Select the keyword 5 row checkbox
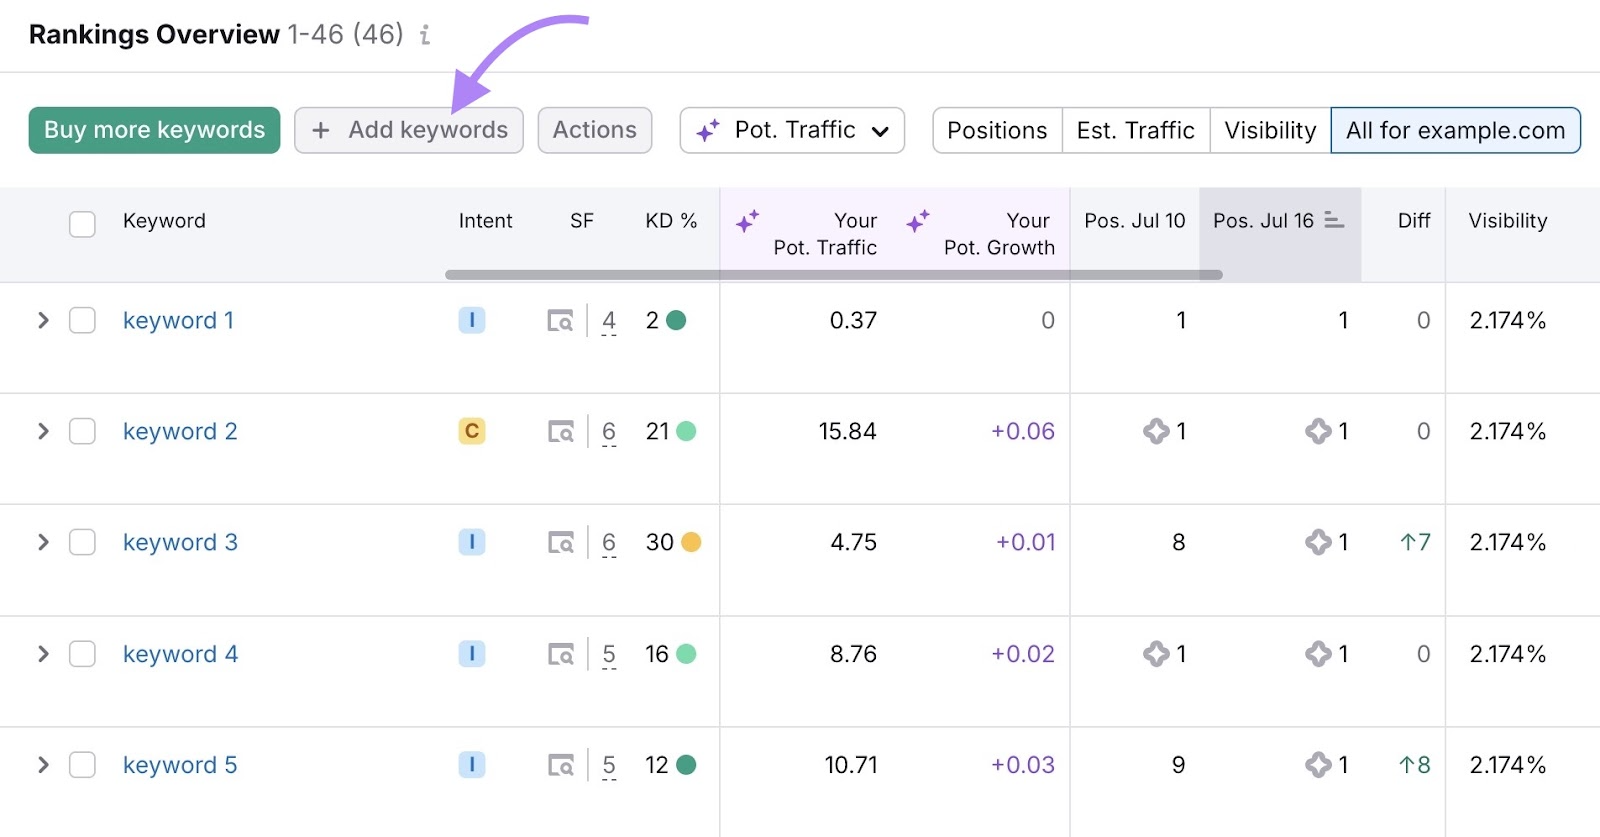Image resolution: width=1600 pixels, height=837 pixels. coord(82,765)
